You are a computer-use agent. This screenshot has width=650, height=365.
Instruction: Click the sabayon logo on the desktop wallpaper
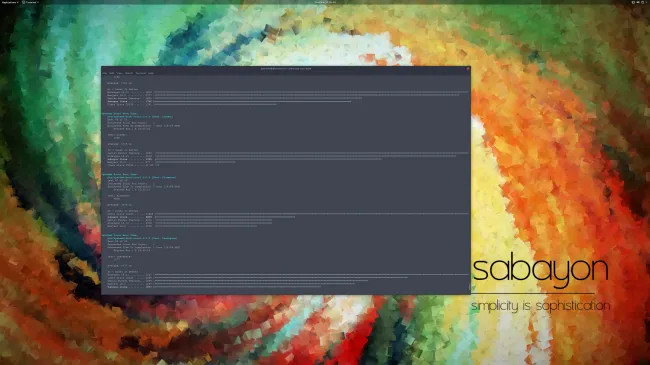[x=540, y=270]
